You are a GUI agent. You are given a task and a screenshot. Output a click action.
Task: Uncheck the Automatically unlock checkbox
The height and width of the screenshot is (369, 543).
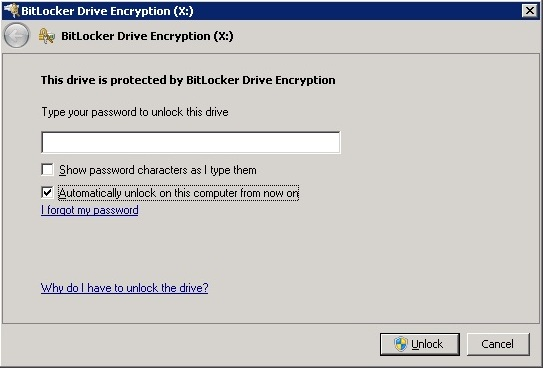coord(47,192)
